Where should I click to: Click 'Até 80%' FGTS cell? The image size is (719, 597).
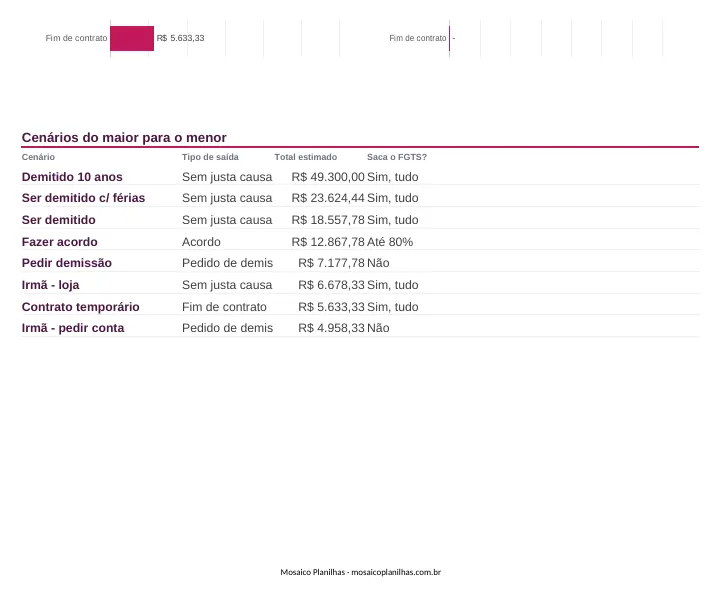pos(390,242)
